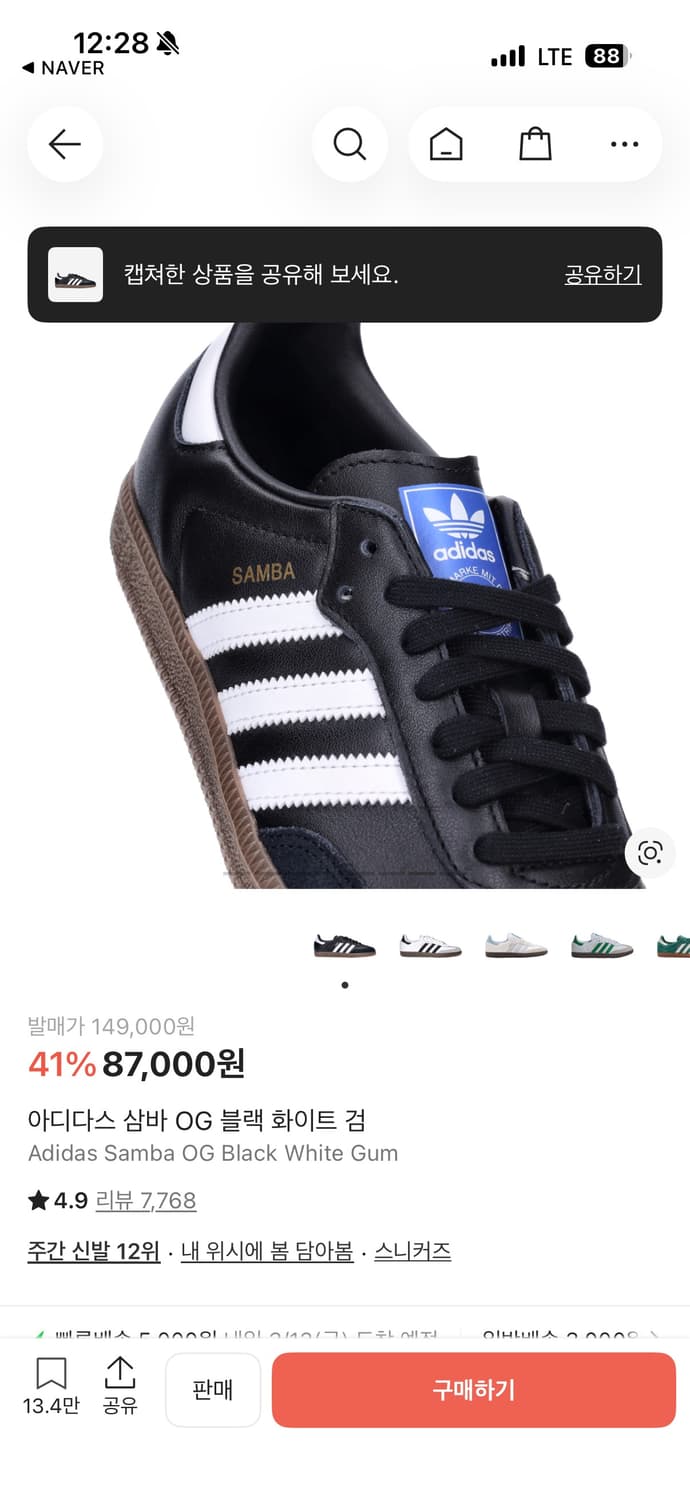Viewport: 690px width, 1500px height.
Task: Open 리뷰 7,768 reviews link
Action: pyautogui.click(x=146, y=1200)
